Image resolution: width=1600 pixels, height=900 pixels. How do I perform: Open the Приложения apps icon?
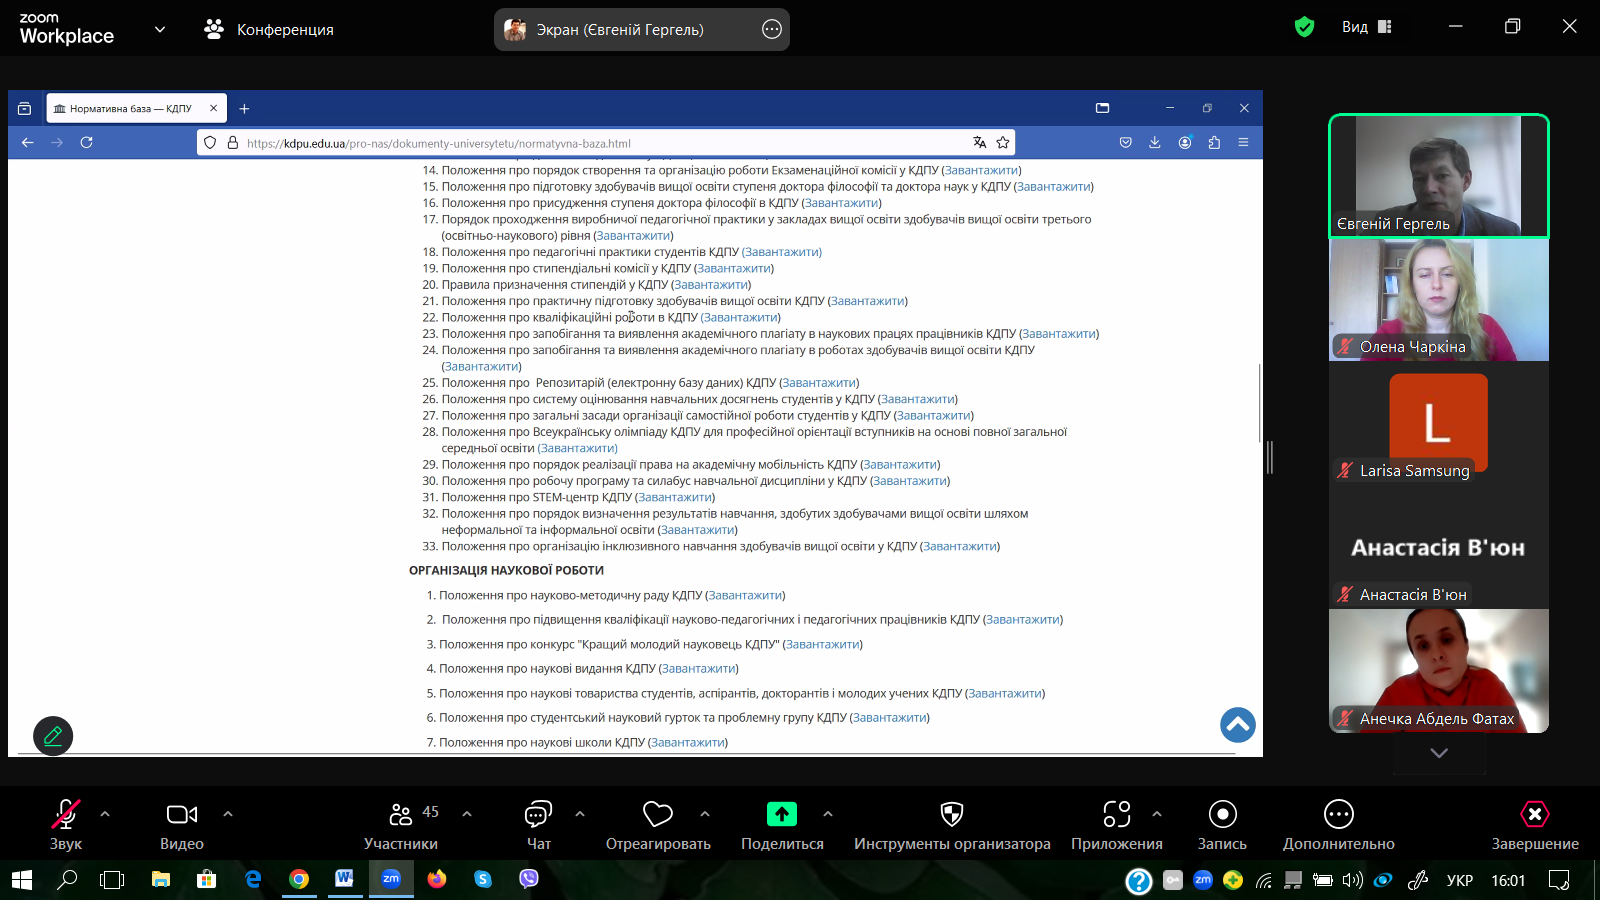(x=1117, y=814)
